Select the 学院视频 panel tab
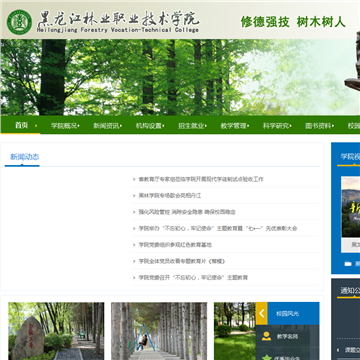Screen dimensions: 360x360 350,157
